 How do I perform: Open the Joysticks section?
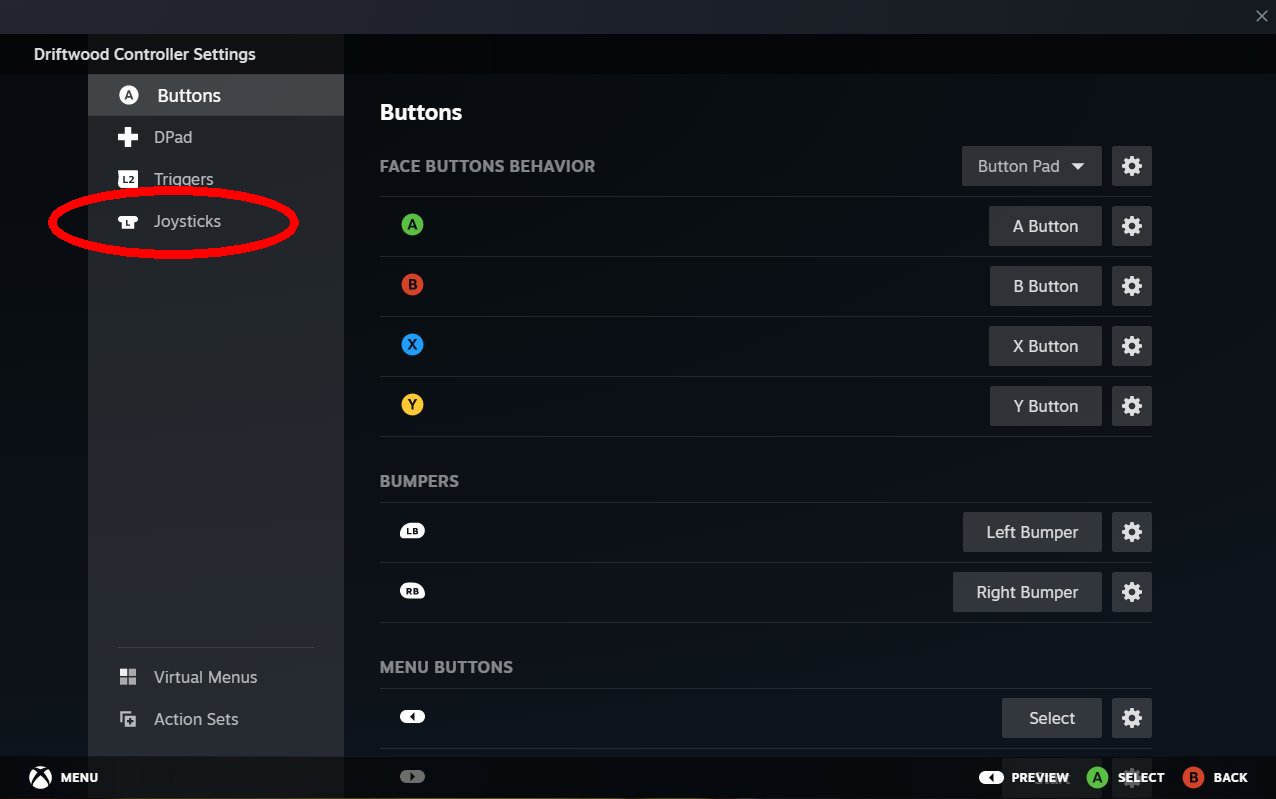pyautogui.click(x=187, y=221)
